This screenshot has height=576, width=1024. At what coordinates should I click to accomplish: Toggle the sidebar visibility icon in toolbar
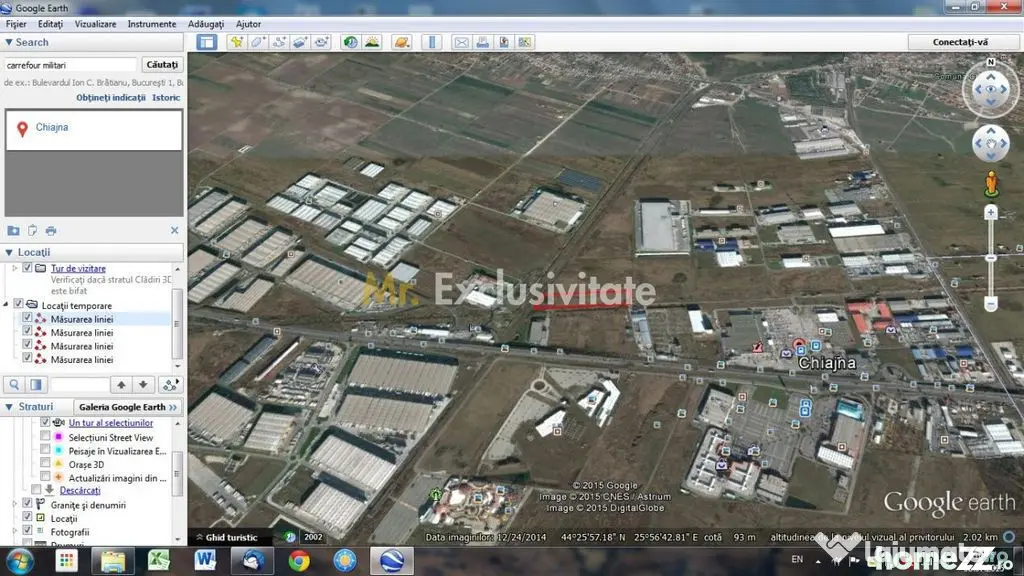coord(207,42)
